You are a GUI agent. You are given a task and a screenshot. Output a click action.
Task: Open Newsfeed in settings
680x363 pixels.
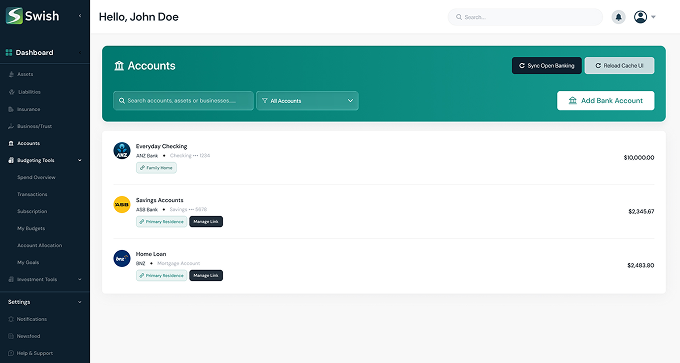pos(29,336)
